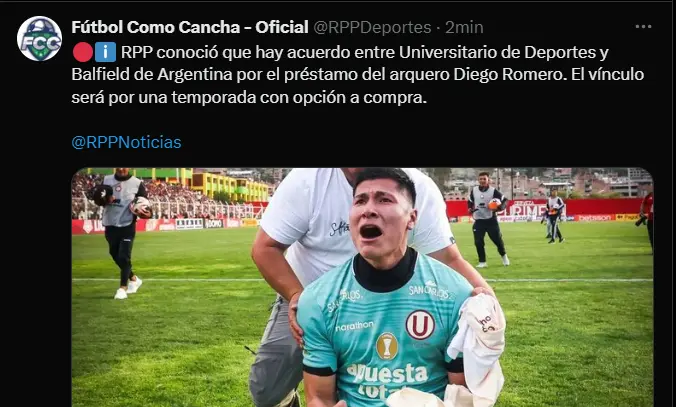Open the three-dot more options menu
This screenshot has height=407, width=676.
click(643, 27)
